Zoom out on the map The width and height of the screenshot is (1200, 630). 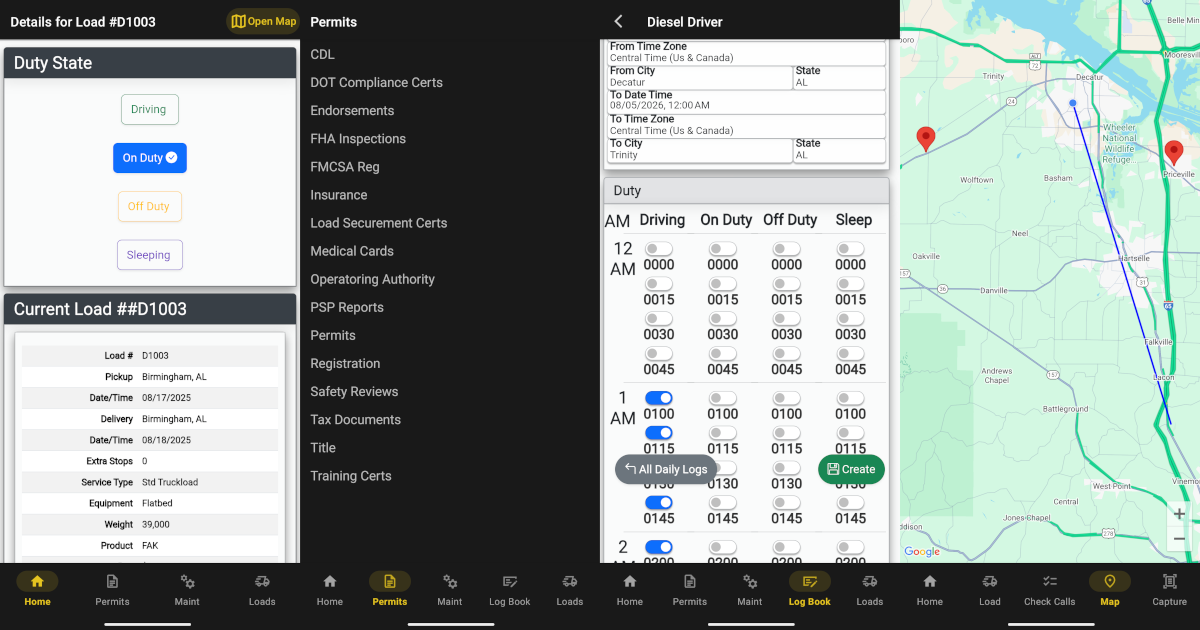pyautogui.click(x=1179, y=539)
